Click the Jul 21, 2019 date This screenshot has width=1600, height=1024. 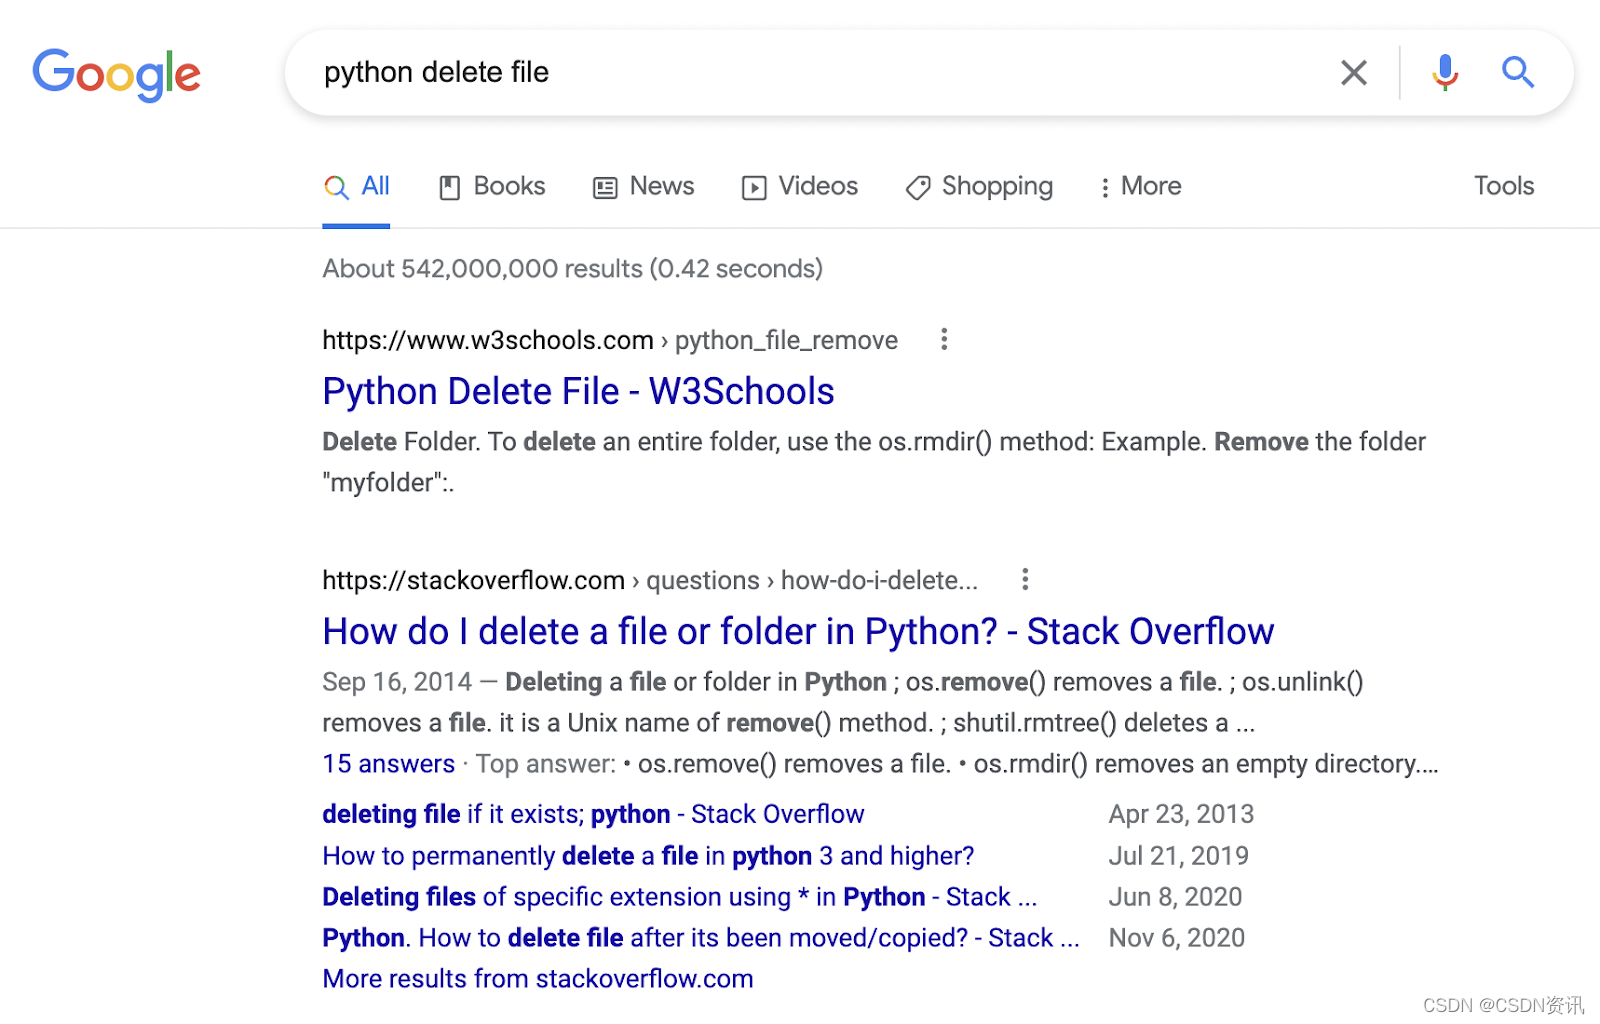pyautogui.click(x=1178, y=857)
